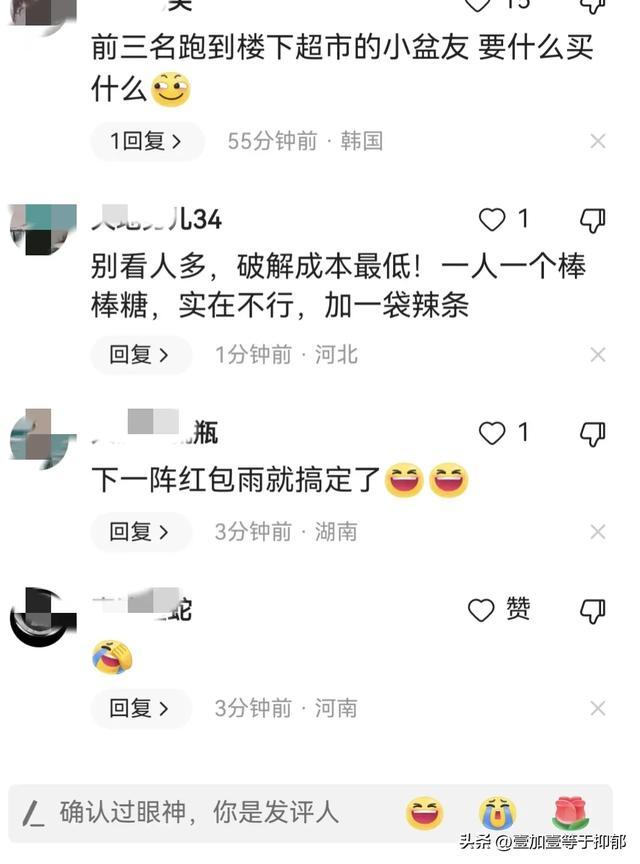Open 回复 under the Henan comment
Viewport: 640px width, 864px height.
(x=141, y=708)
